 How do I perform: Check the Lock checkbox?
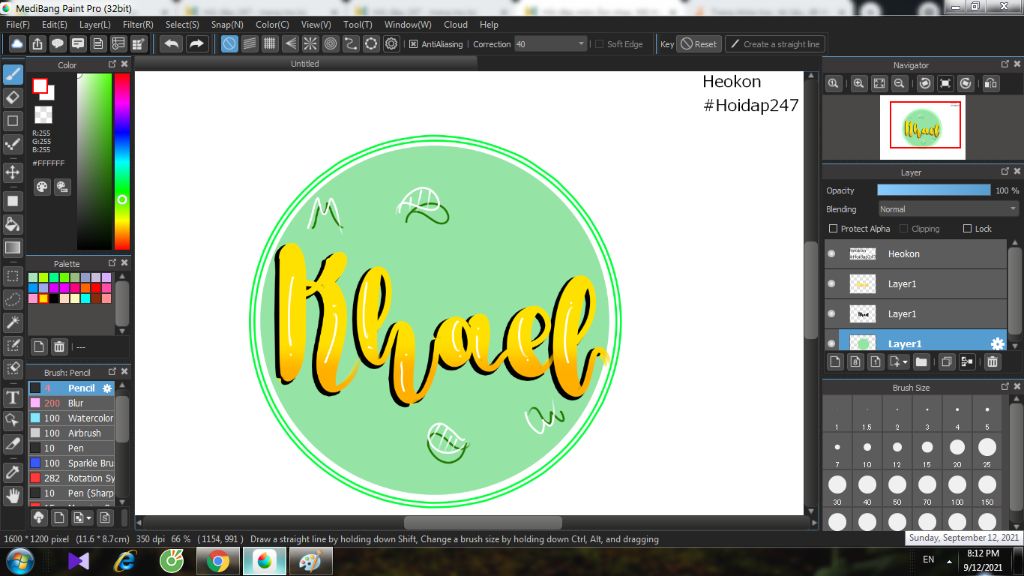(x=967, y=229)
